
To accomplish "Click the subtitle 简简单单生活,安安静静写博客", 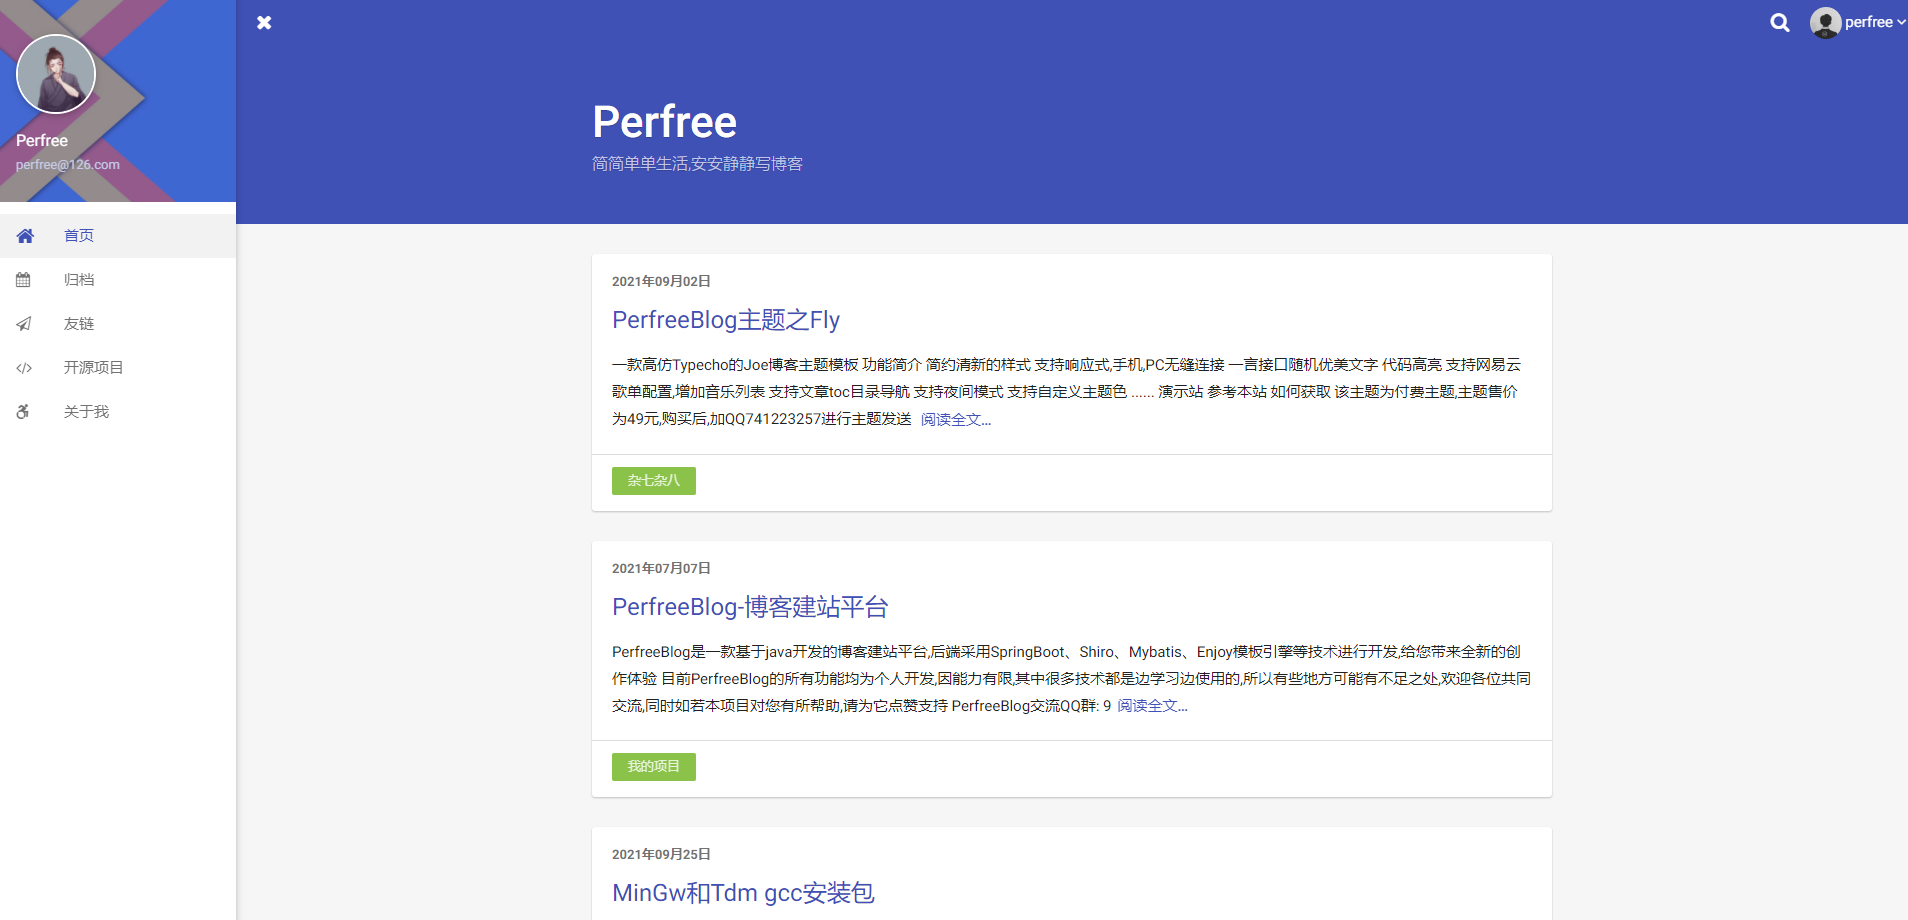I will pyautogui.click(x=698, y=164).
